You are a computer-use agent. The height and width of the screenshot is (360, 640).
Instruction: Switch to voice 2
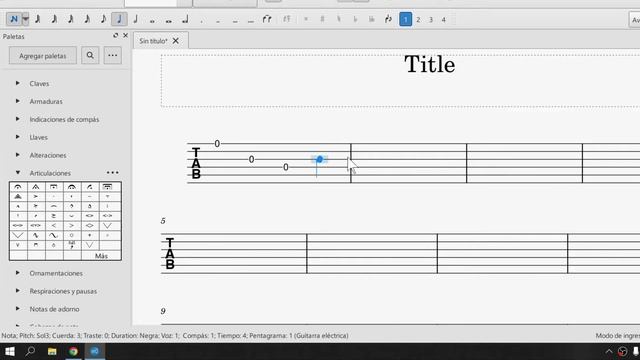click(418, 20)
